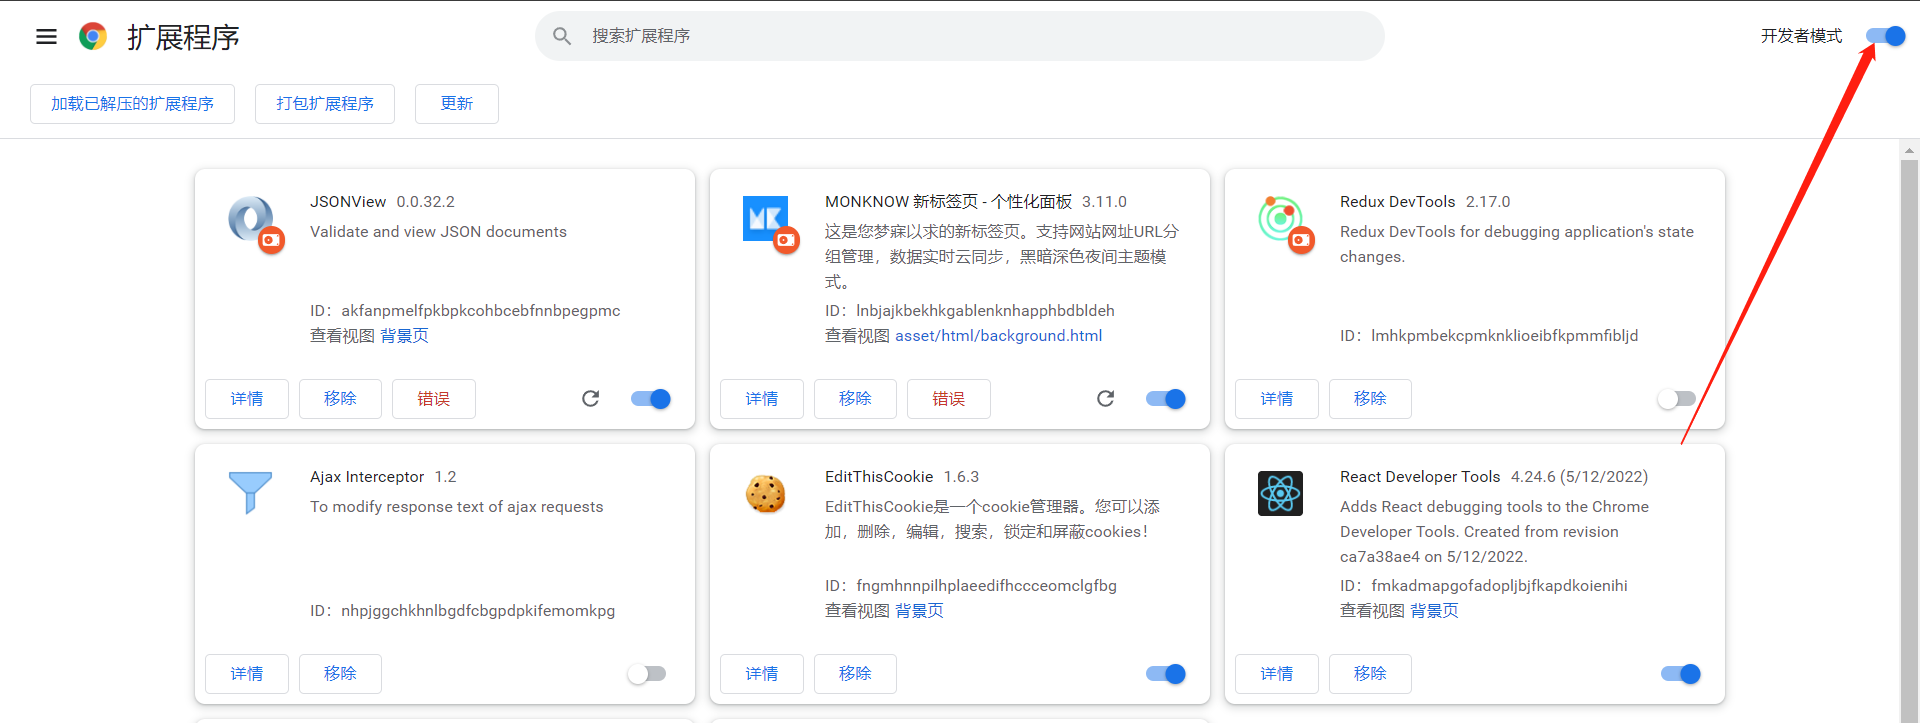Viewport: 1920px width, 723px height.
Task: Click the 更新 button
Action: tap(457, 104)
